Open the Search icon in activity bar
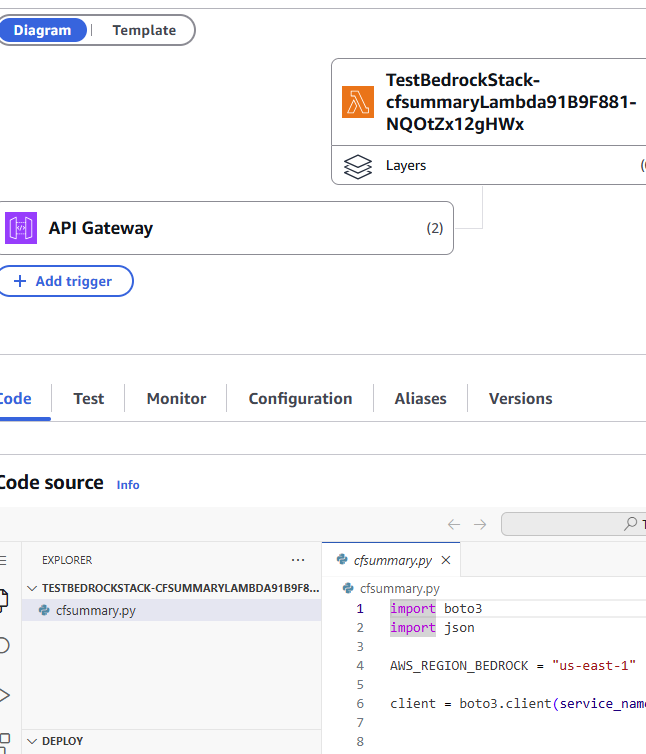 [4, 645]
